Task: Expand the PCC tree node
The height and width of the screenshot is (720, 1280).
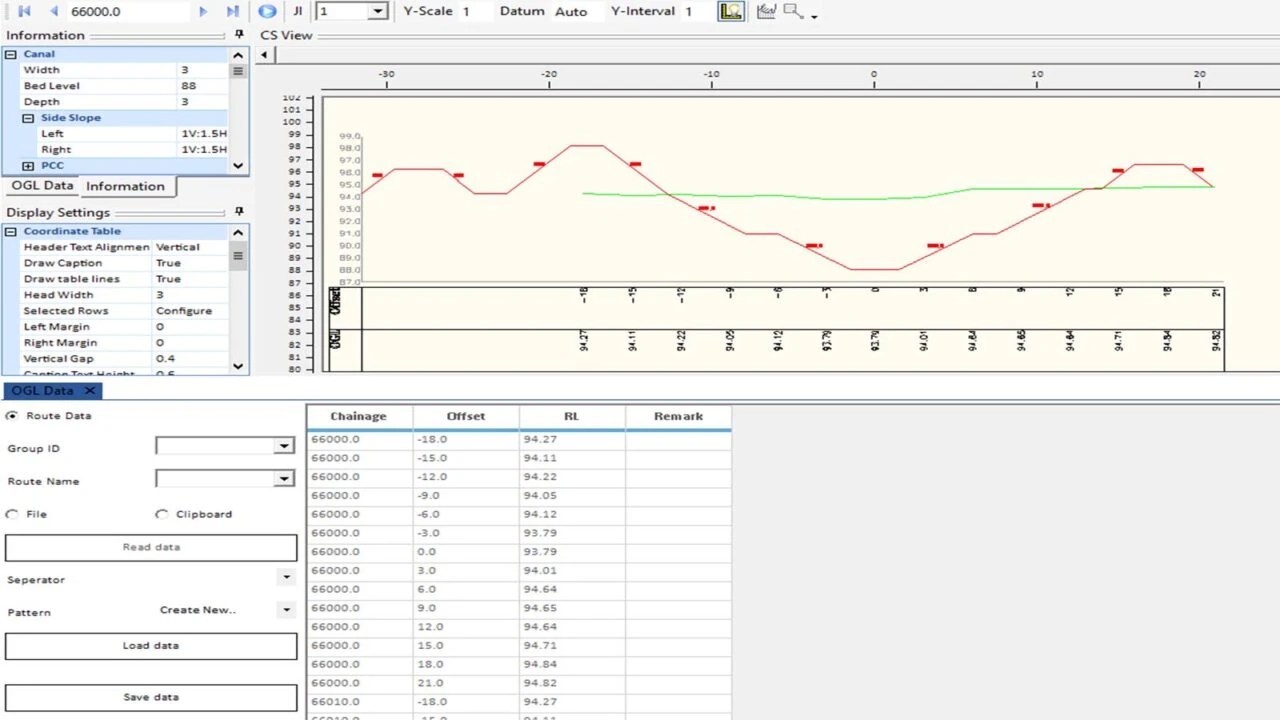Action: [28, 166]
